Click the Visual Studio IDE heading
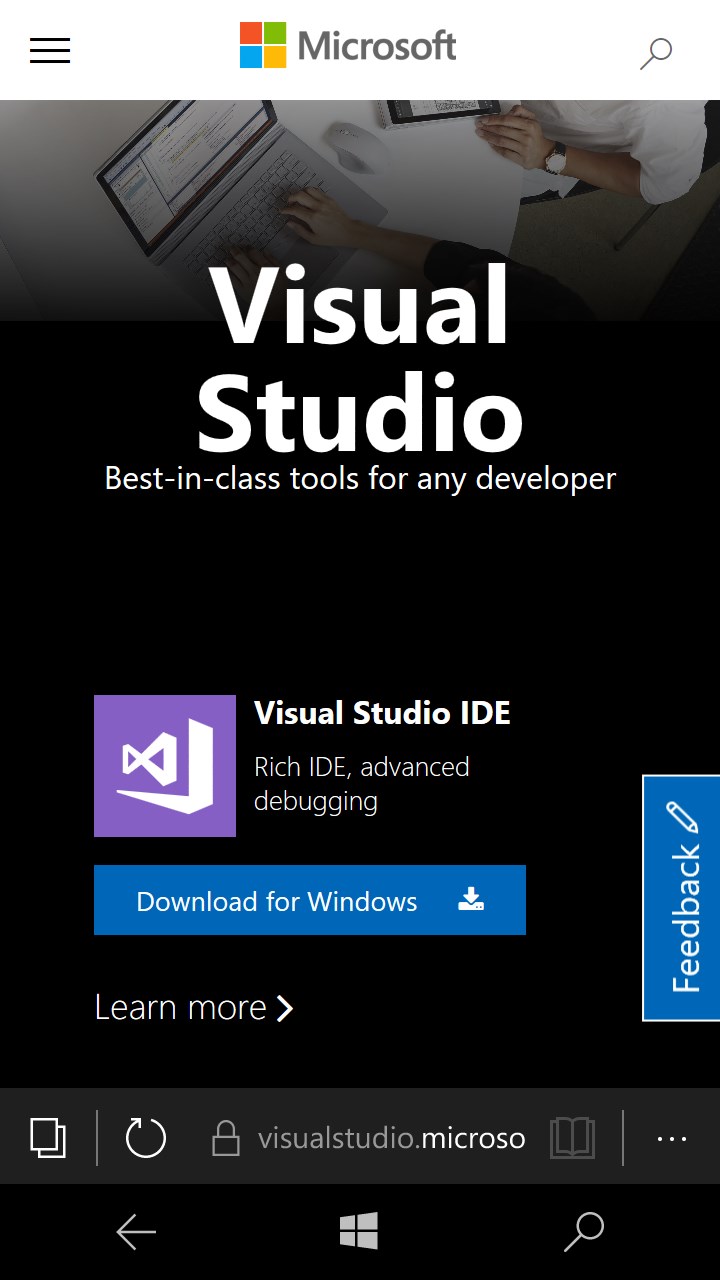 click(x=382, y=713)
